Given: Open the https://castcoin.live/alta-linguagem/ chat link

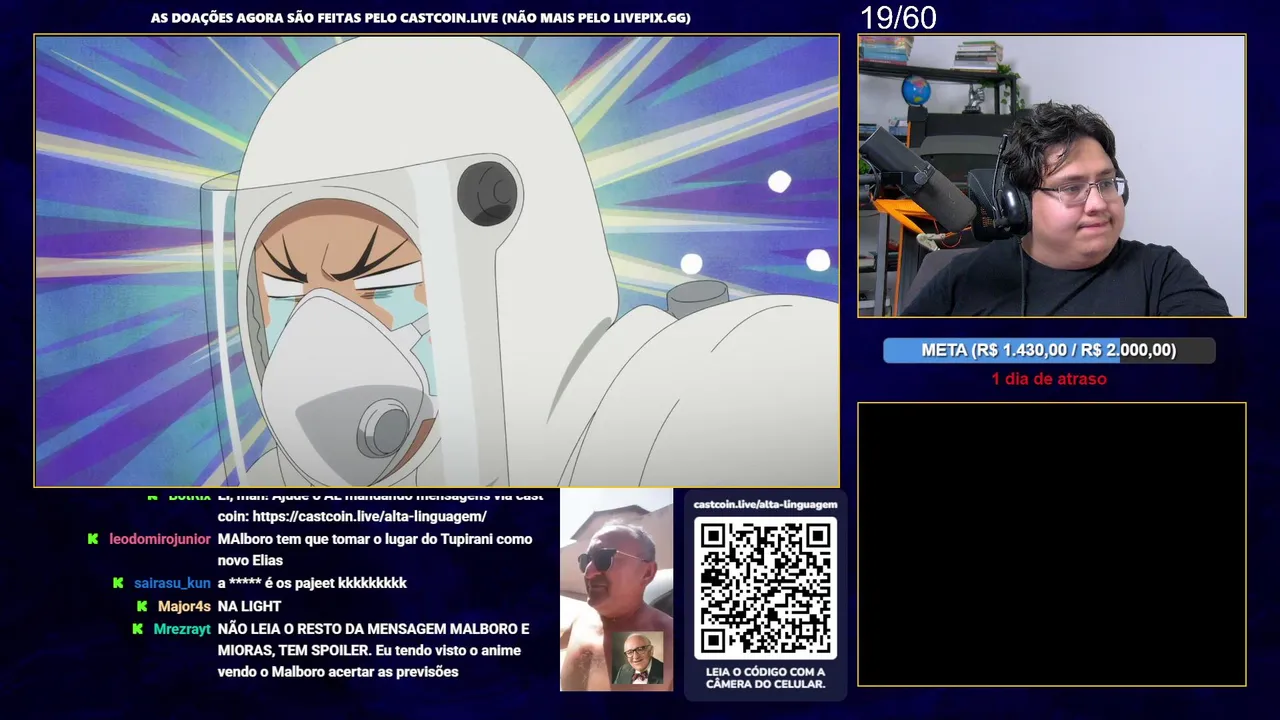Looking at the screenshot, I should (x=369, y=516).
